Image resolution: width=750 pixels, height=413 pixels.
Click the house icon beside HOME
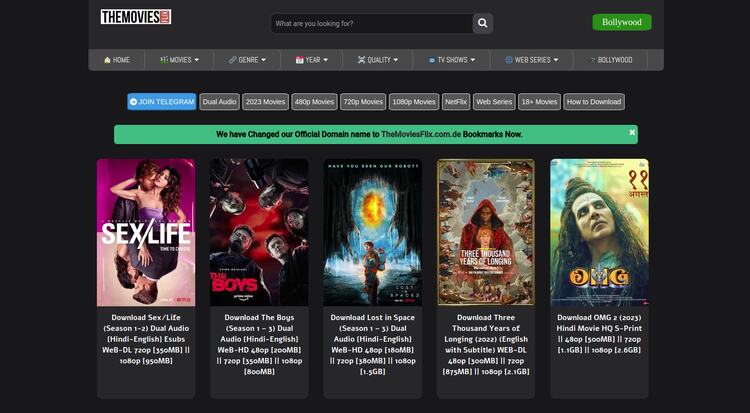pyautogui.click(x=107, y=60)
